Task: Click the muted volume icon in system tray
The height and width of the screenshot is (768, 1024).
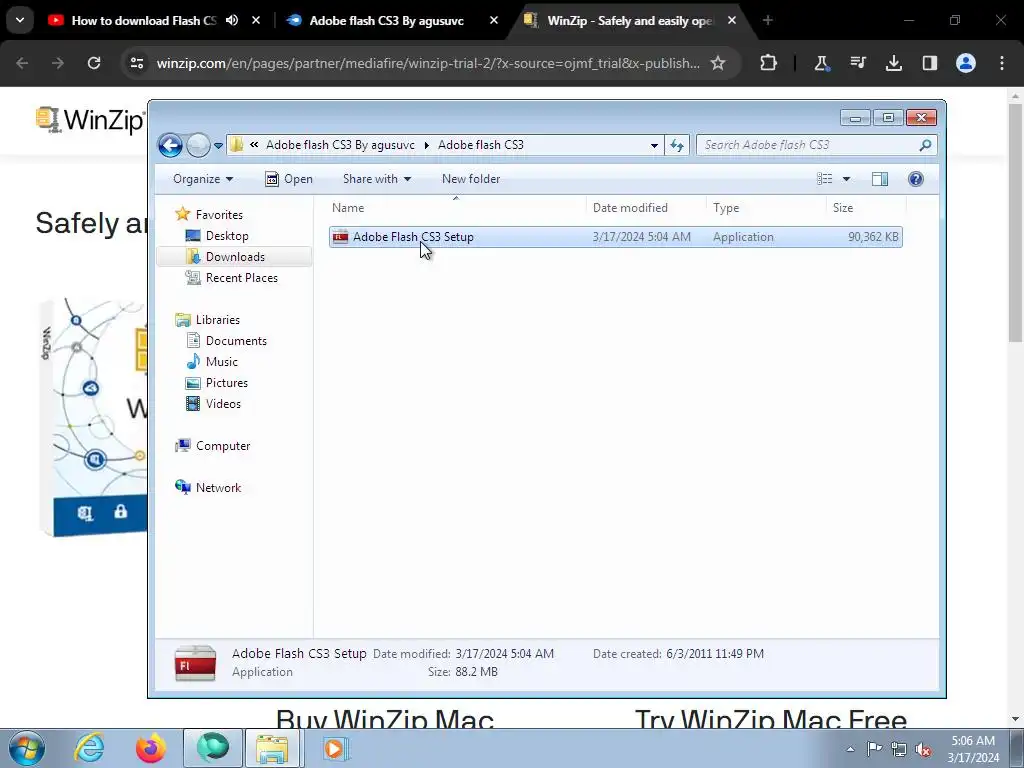Action: (923, 750)
